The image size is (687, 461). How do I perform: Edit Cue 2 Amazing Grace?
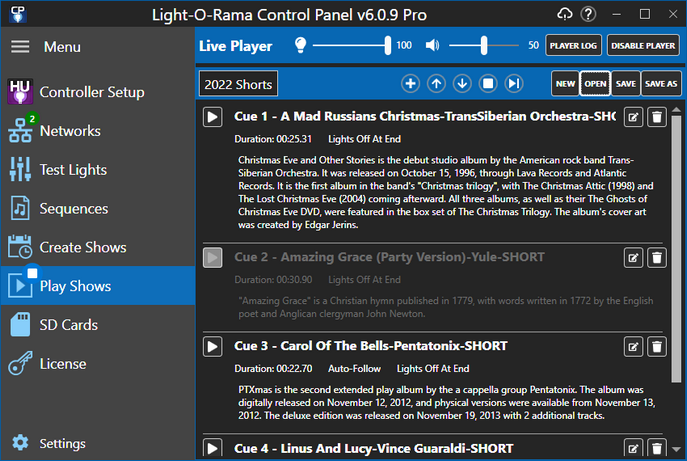coord(633,258)
